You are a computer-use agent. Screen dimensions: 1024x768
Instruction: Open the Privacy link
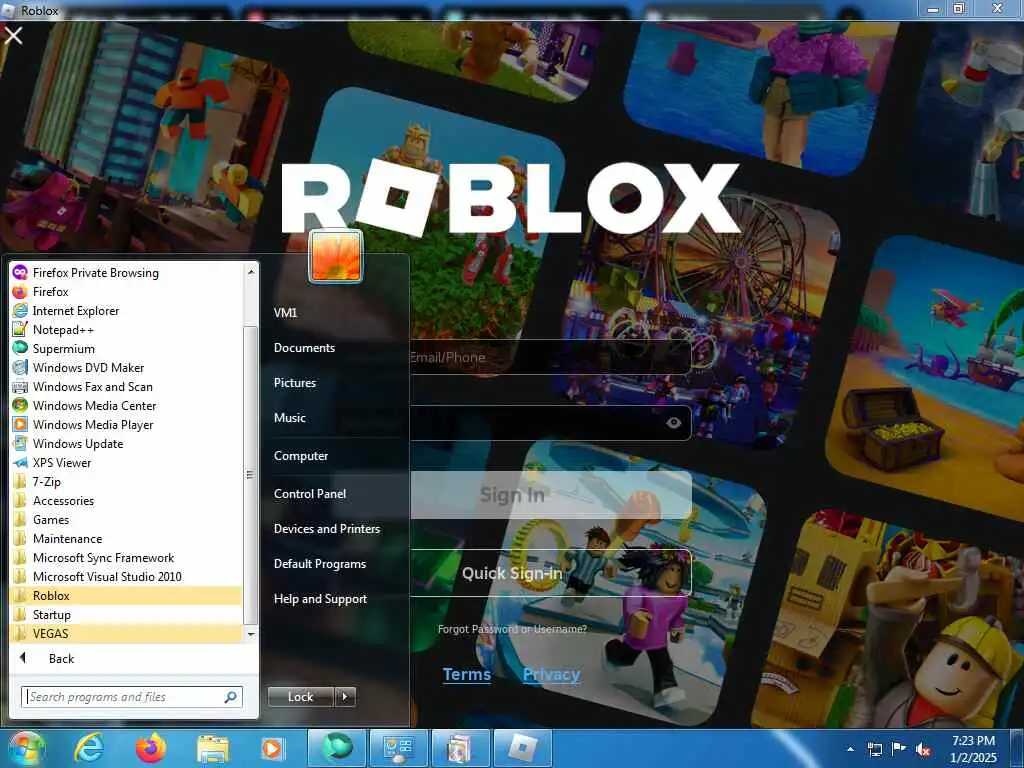tap(551, 674)
